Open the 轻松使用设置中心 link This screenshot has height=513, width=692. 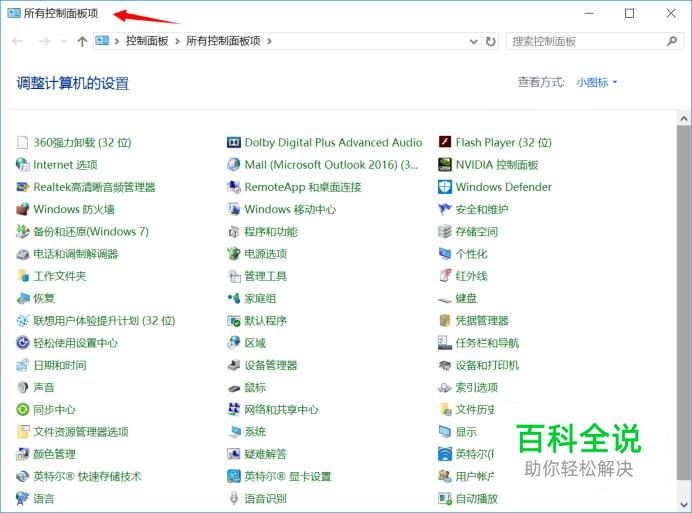75,343
